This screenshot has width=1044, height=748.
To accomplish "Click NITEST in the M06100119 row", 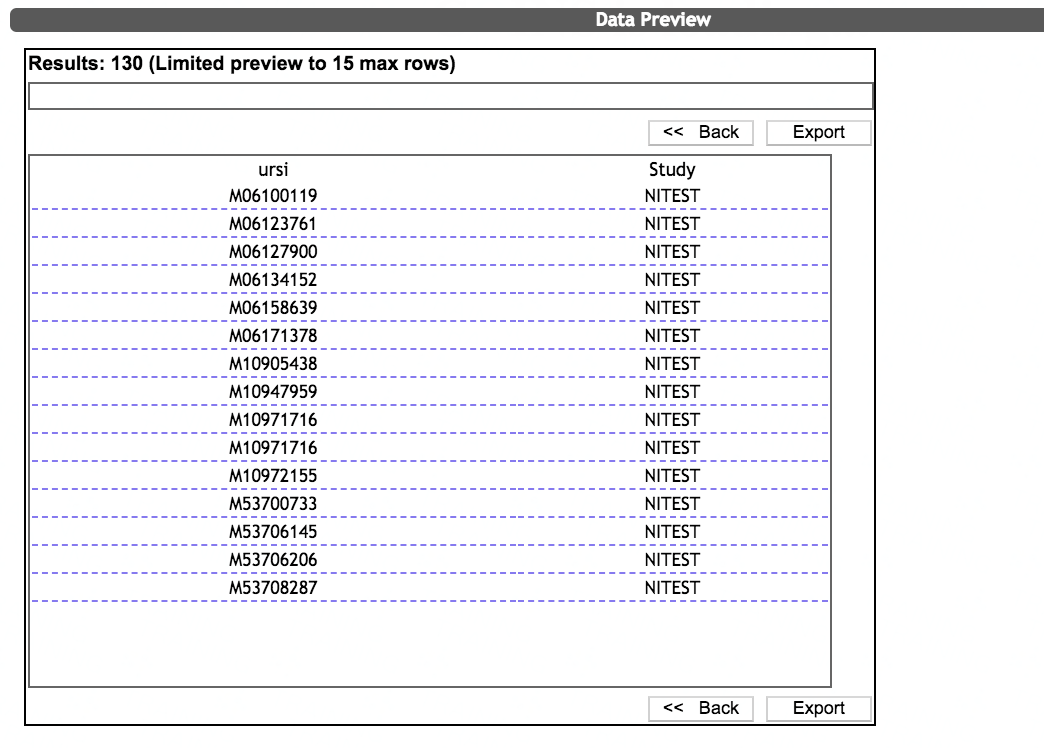I will click(x=672, y=196).
